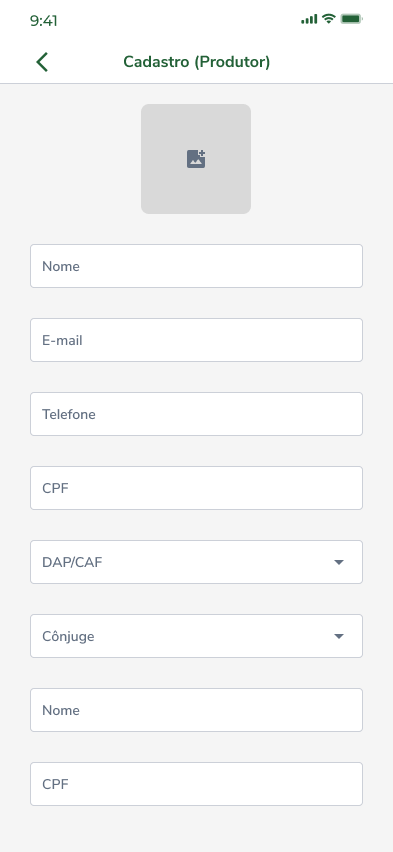Click the arrow on the Cônjuge selector
Viewport: 393px width, 852px height.
pos(339,636)
